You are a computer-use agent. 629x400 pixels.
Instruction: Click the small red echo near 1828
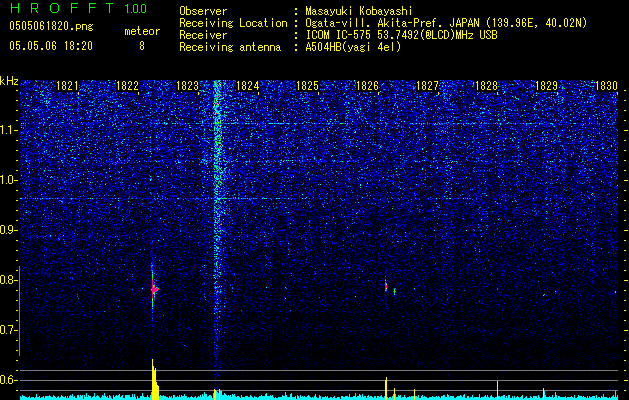pos(497,288)
